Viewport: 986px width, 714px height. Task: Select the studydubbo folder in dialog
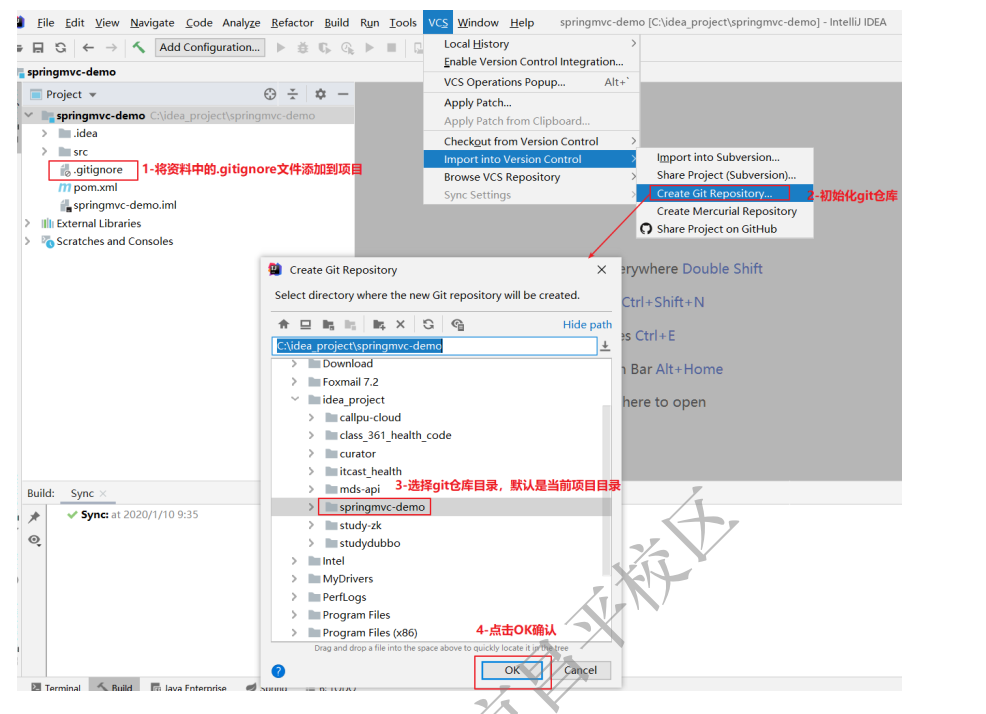coord(363,543)
